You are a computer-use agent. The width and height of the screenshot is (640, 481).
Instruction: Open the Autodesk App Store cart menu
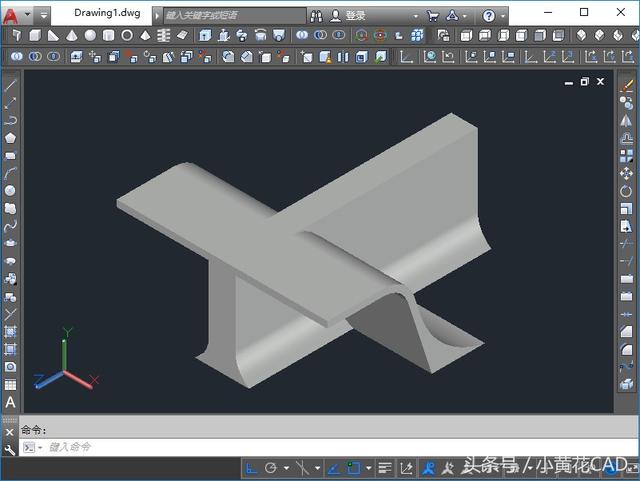tap(432, 16)
